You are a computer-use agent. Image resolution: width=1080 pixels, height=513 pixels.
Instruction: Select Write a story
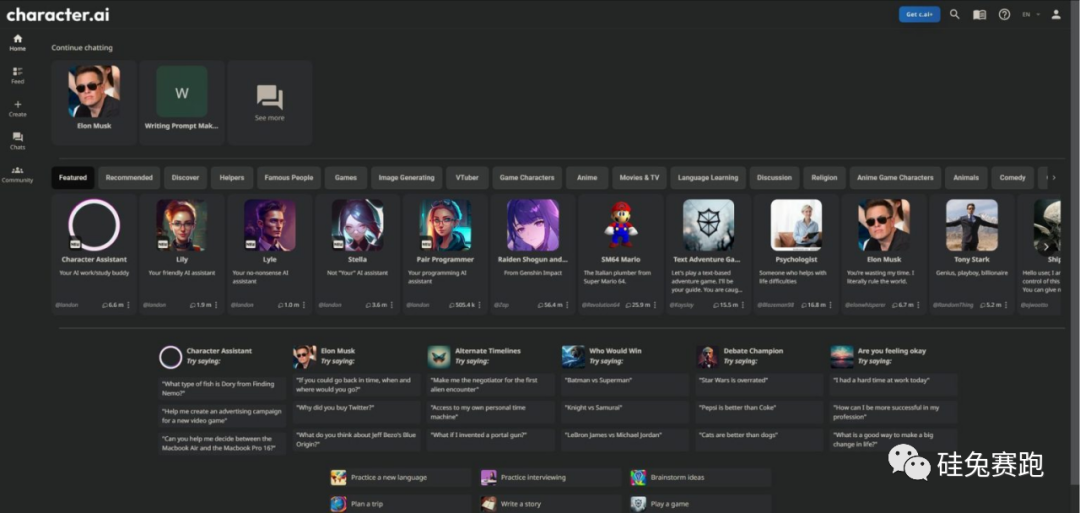(x=550, y=504)
